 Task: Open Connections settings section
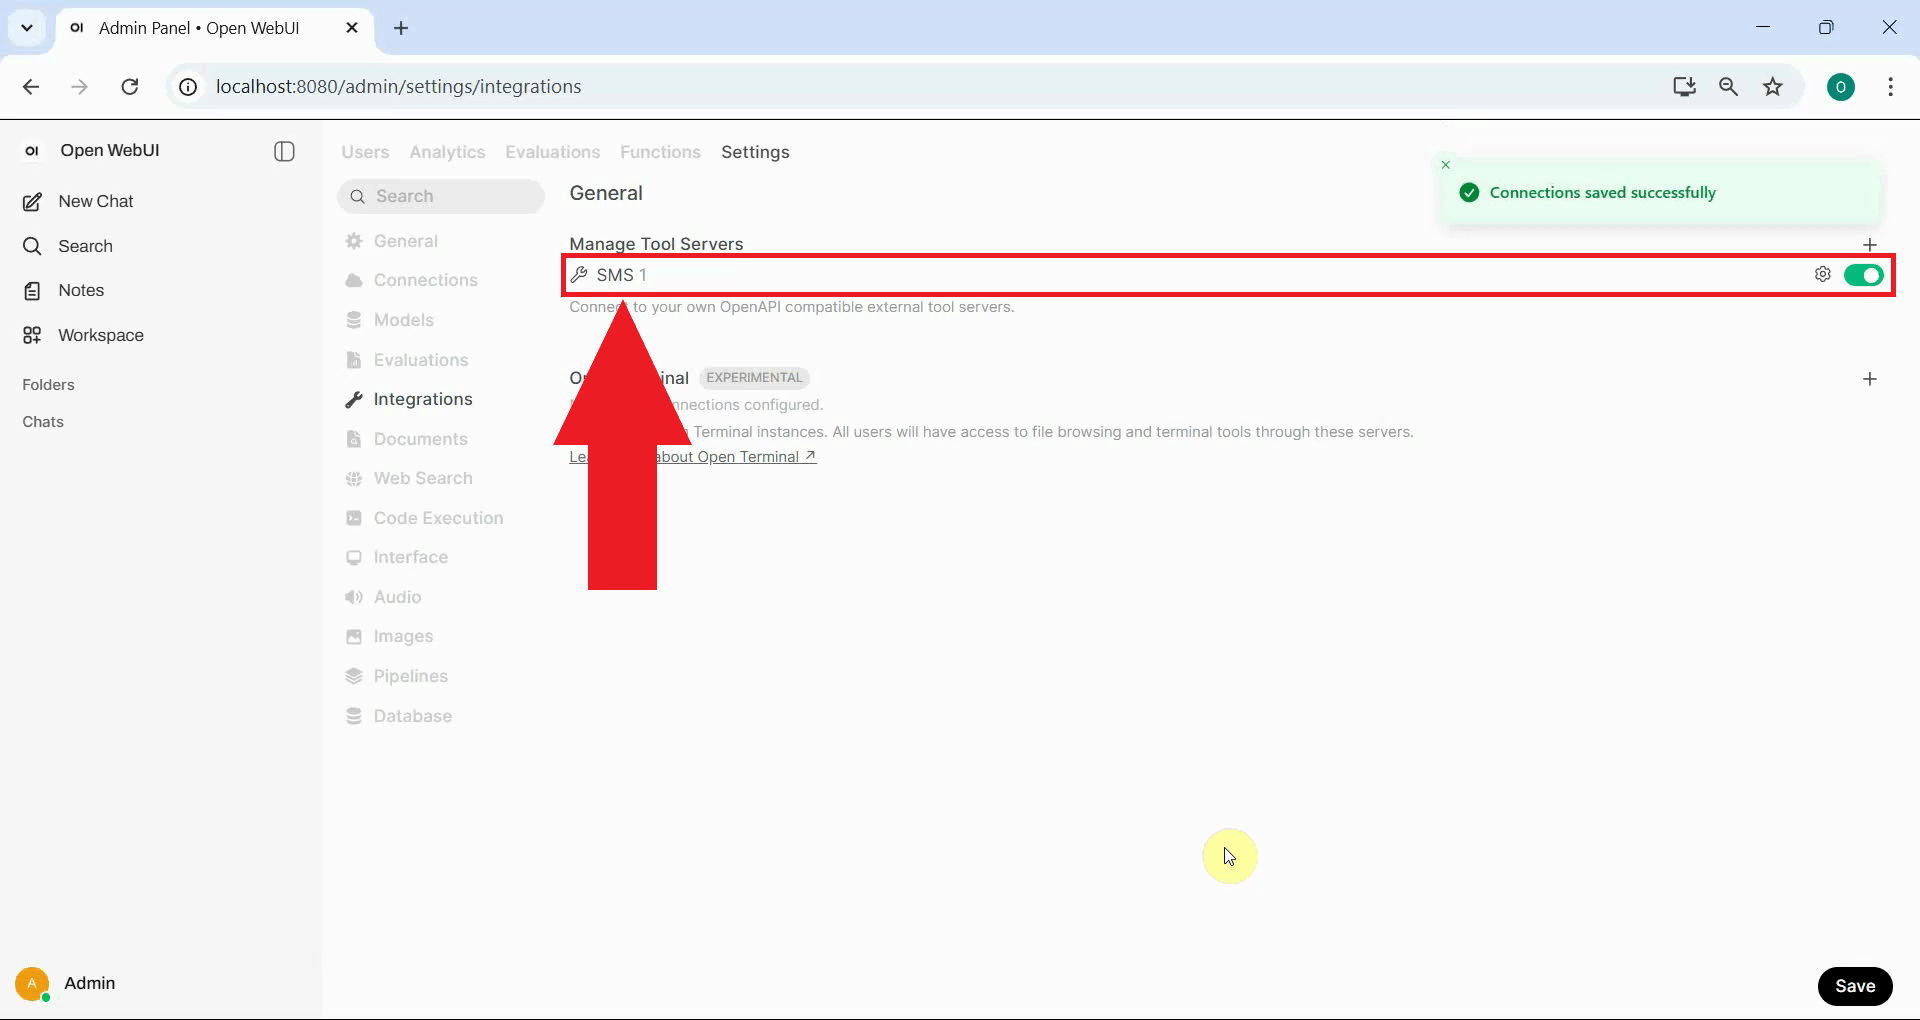click(x=425, y=280)
